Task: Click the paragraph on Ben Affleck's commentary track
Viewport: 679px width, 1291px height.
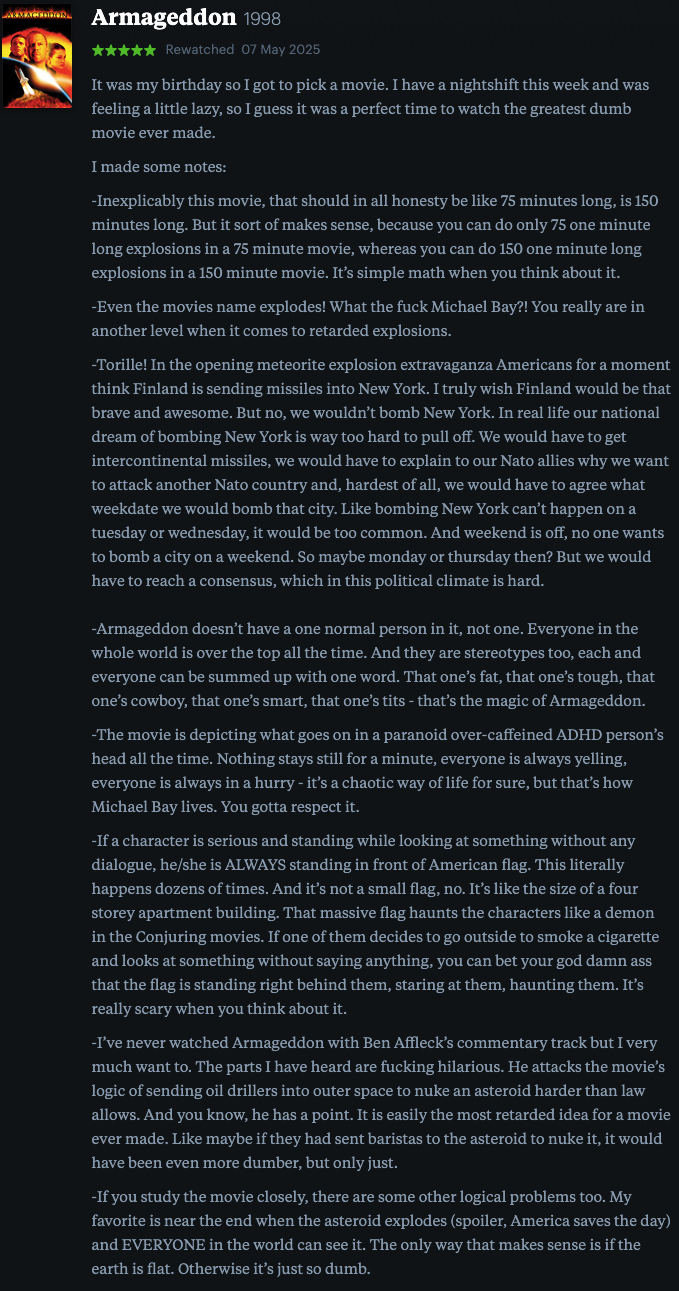Action: point(380,1102)
